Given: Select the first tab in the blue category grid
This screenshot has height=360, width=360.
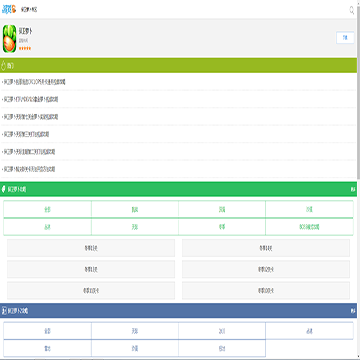Looking at the screenshot, I should pyautogui.click(x=47, y=331).
